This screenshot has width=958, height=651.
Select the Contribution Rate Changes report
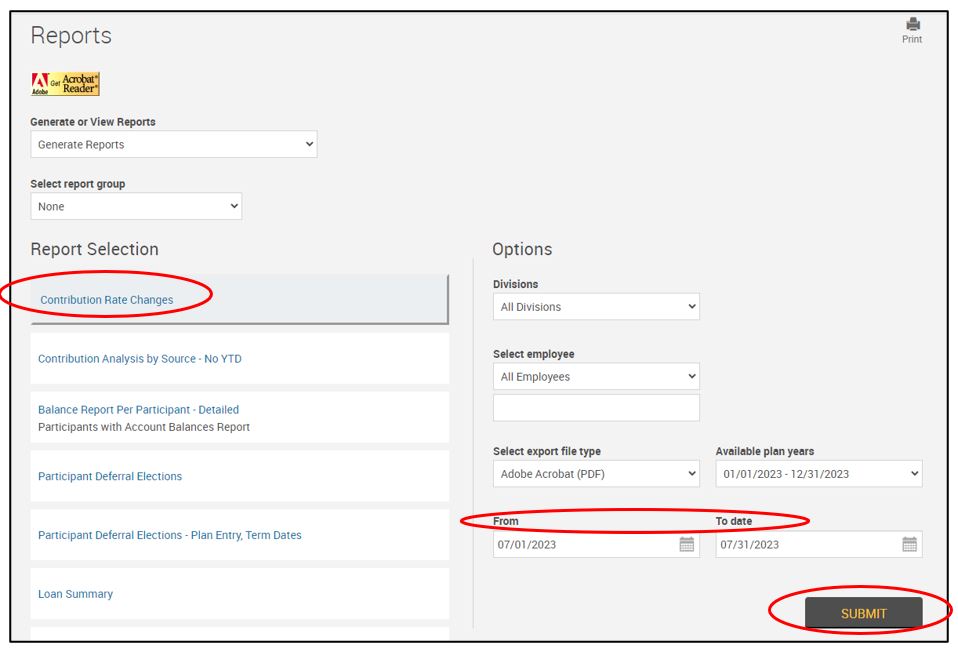107,300
